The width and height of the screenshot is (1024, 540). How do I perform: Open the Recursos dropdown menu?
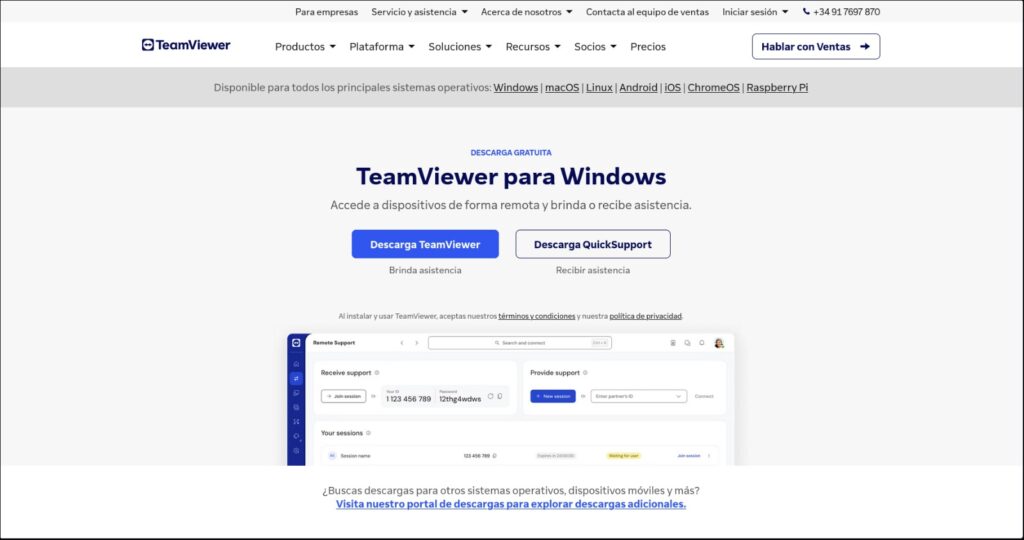[x=533, y=47]
